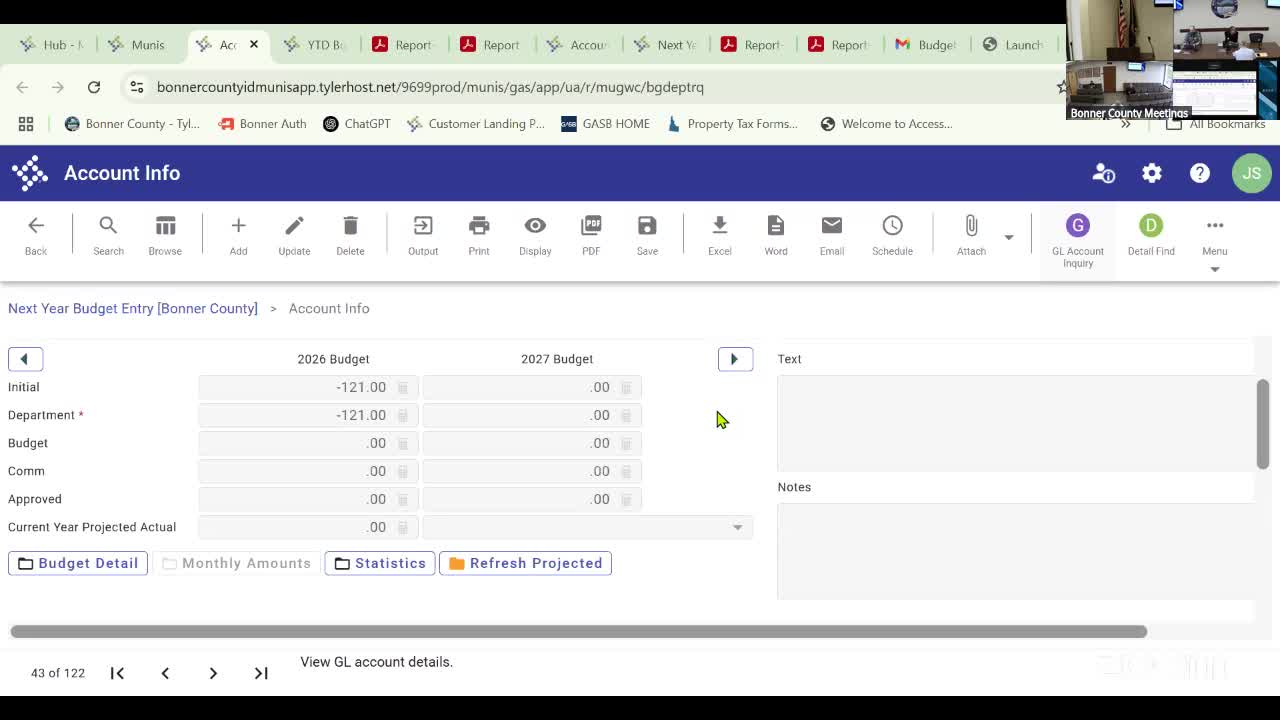The height and width of the screenshot is (720, 1280).
Task: Export to Word via the Word icon
Action: coord(776,236)
